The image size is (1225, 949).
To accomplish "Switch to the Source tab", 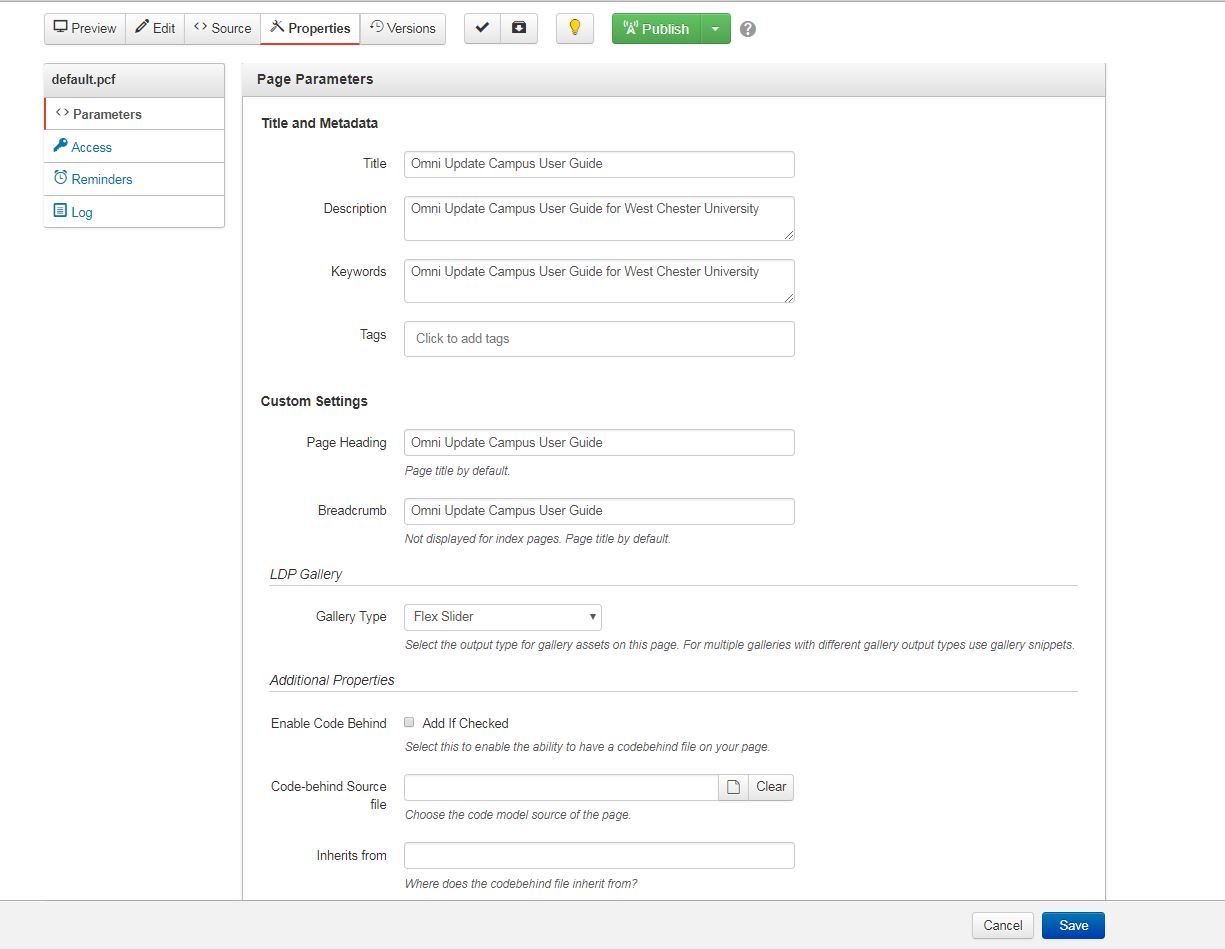I will click(x=222, y=29).
